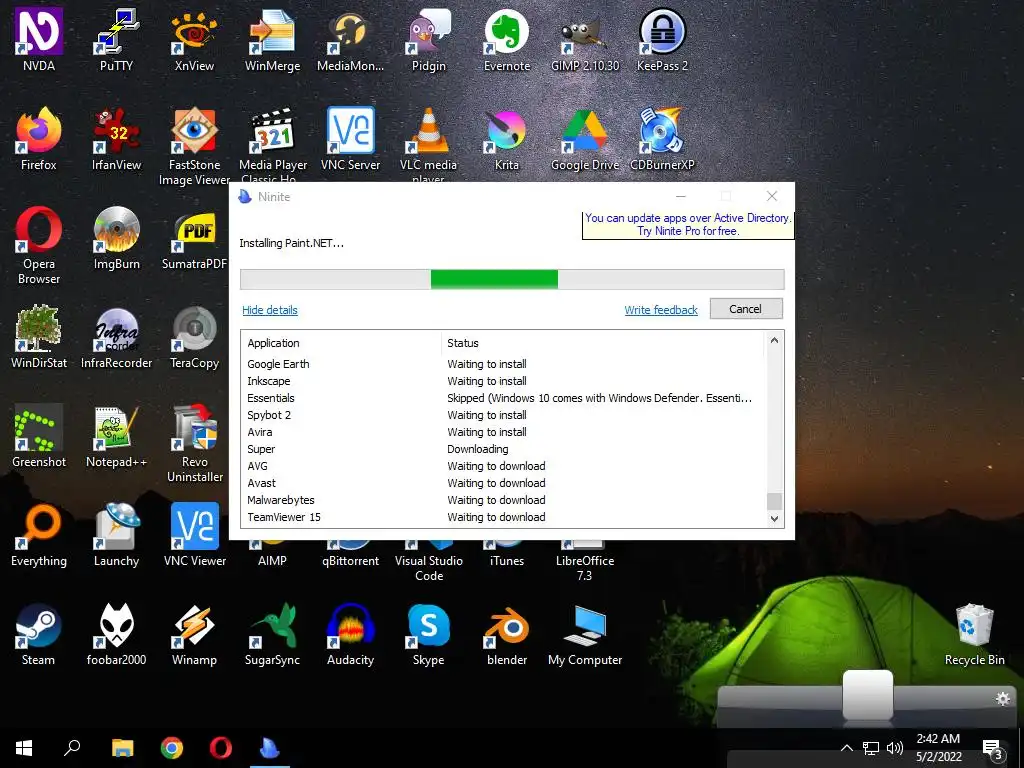Launch Audacity desktop icon
Image resolution: width=1024 pixels, height=768 pixels.
350,633
